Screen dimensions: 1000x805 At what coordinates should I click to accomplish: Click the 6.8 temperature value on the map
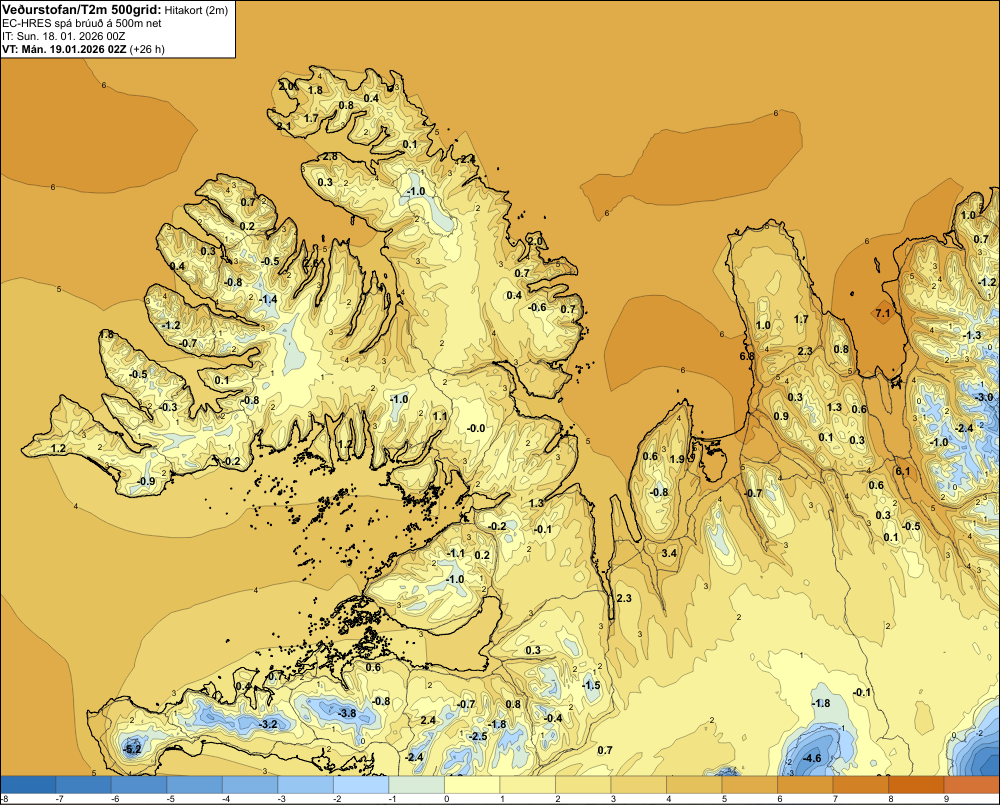coord(747,356)
